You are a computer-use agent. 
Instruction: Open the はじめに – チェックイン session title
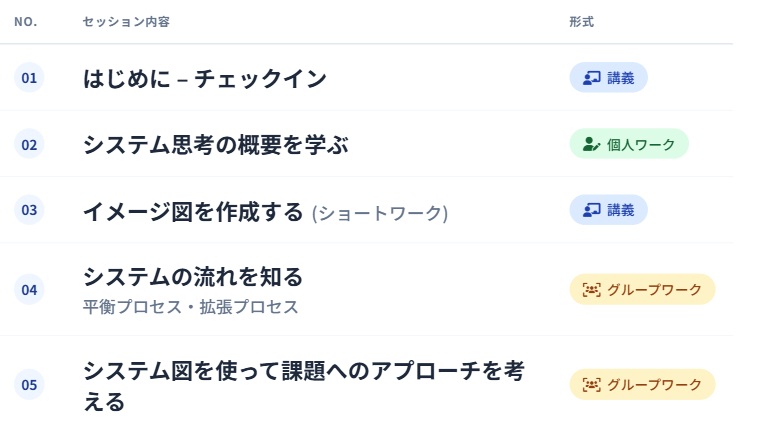point(204,78)
